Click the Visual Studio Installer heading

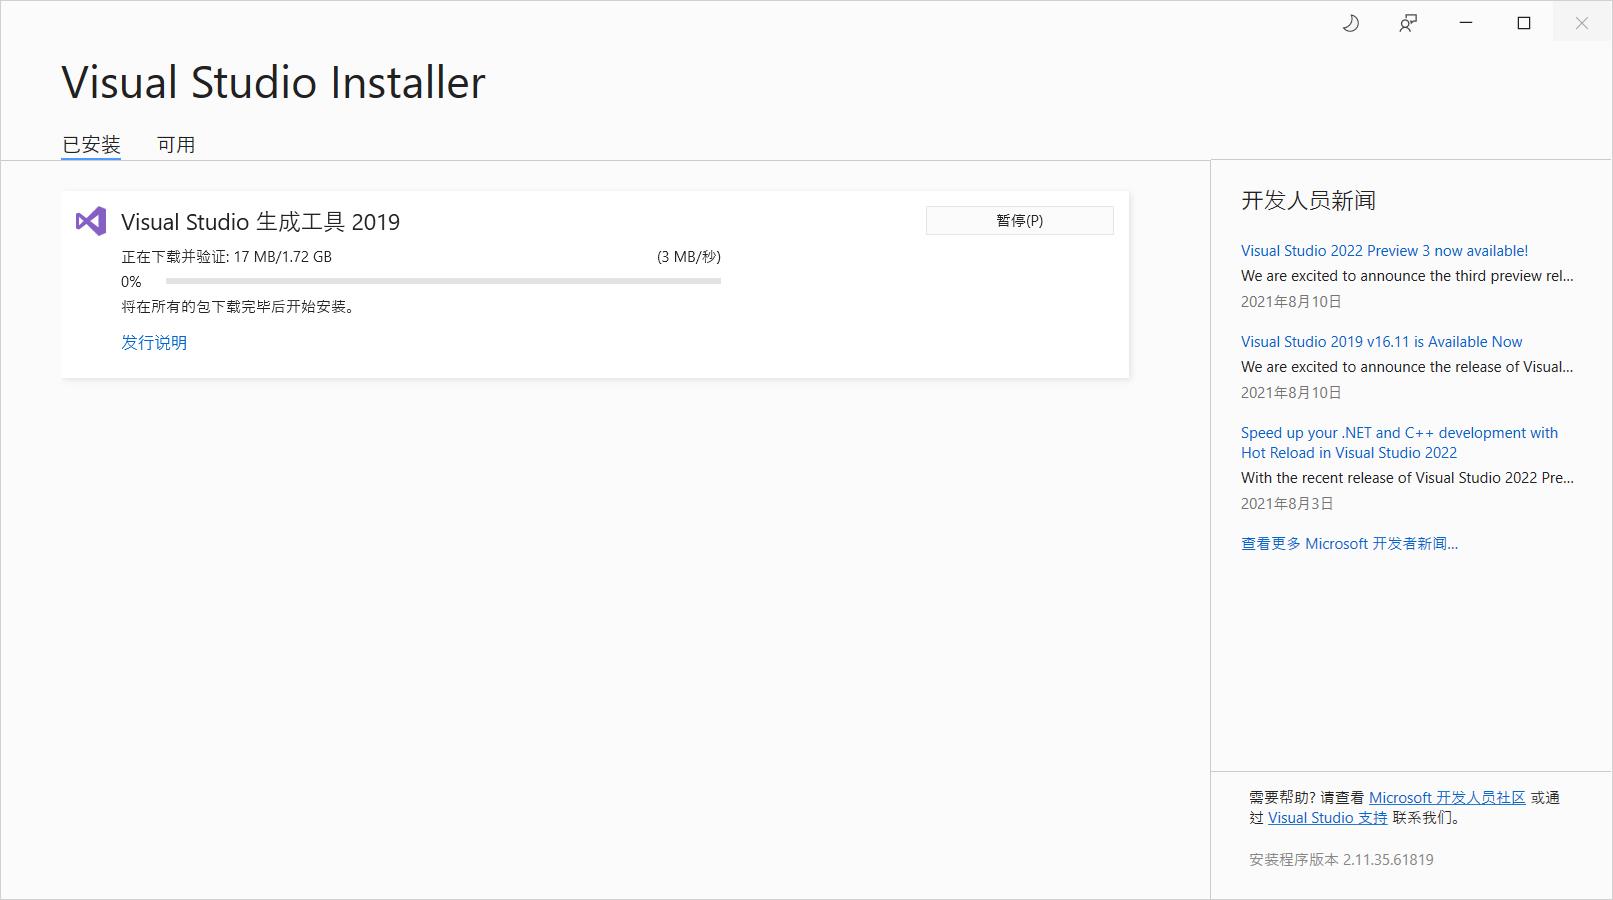pyautogui.click(x=273, y=82)
